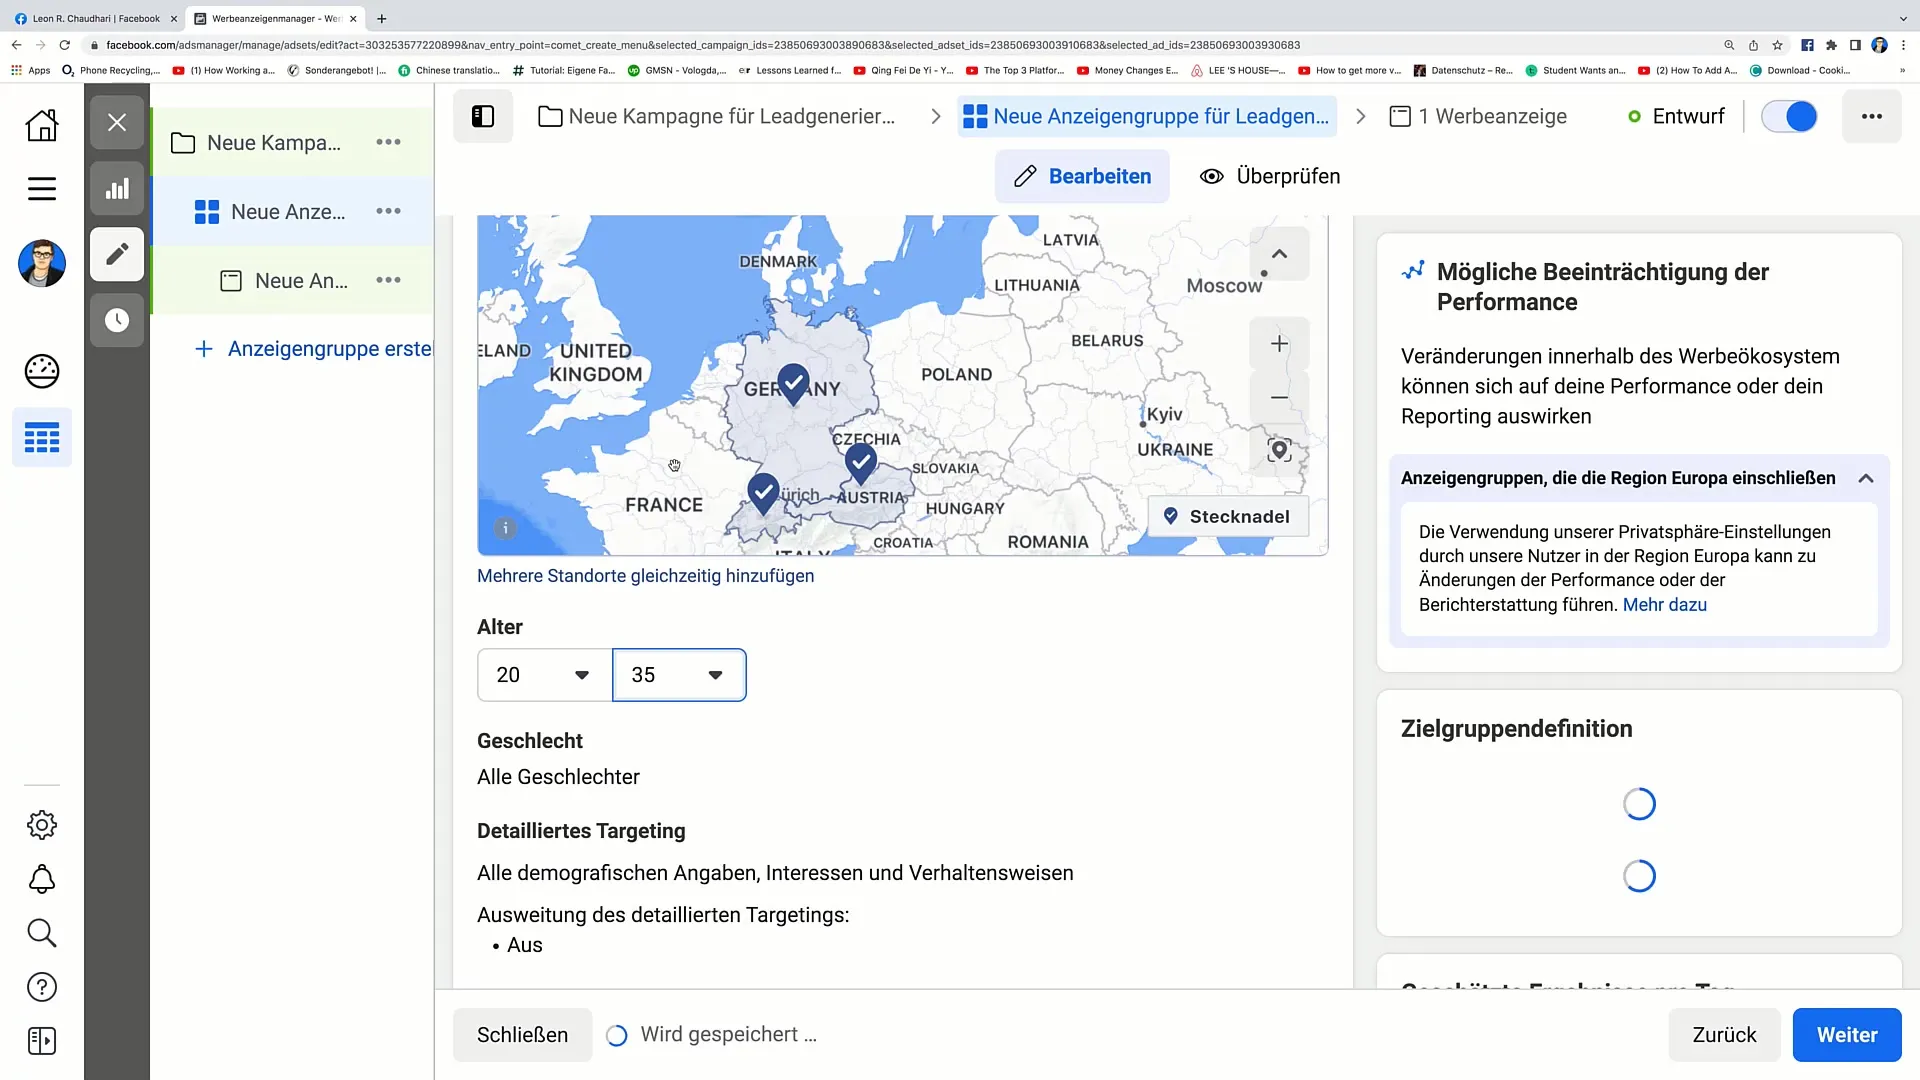The image size is (1920, 1080).
Task: Switch to the Bearbeiten tab
Action: 1082,176
